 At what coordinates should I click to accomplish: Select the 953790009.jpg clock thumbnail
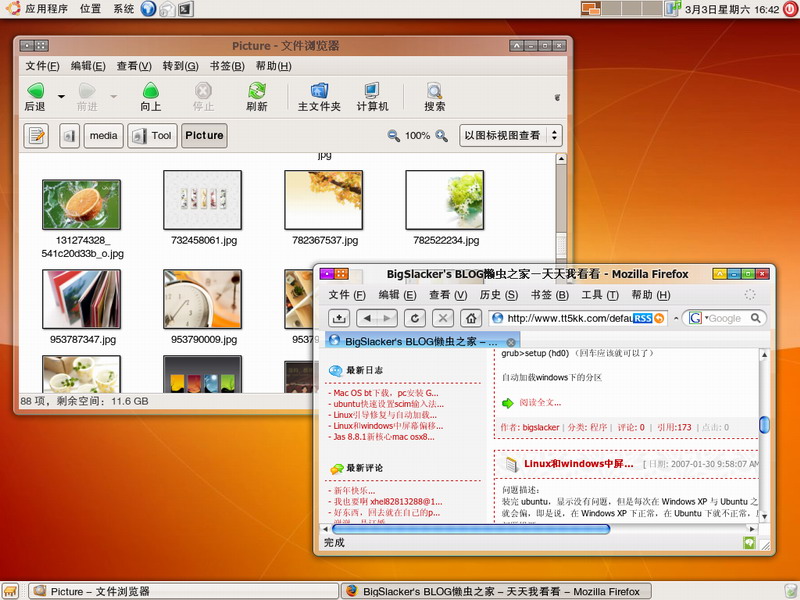203,299
